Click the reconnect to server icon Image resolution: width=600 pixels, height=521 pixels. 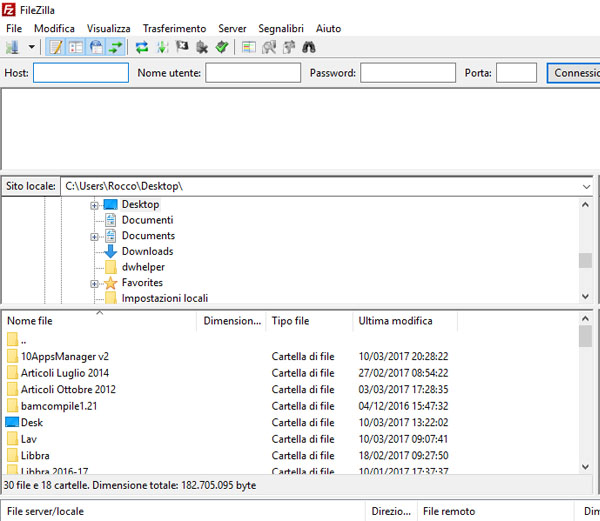point(222,47)
